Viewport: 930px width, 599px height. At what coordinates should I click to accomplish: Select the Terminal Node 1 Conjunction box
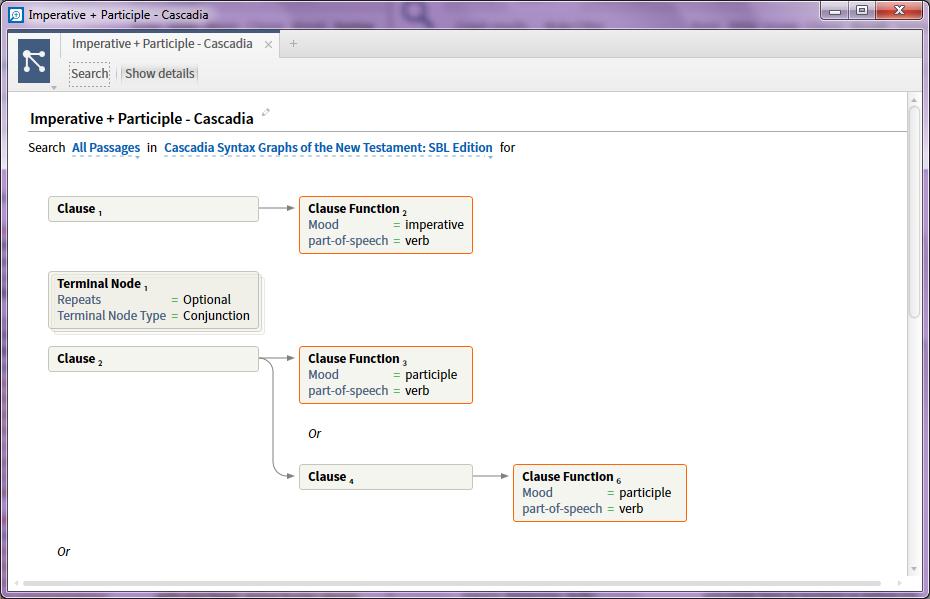pyautogui.click(x=153, y=300)
